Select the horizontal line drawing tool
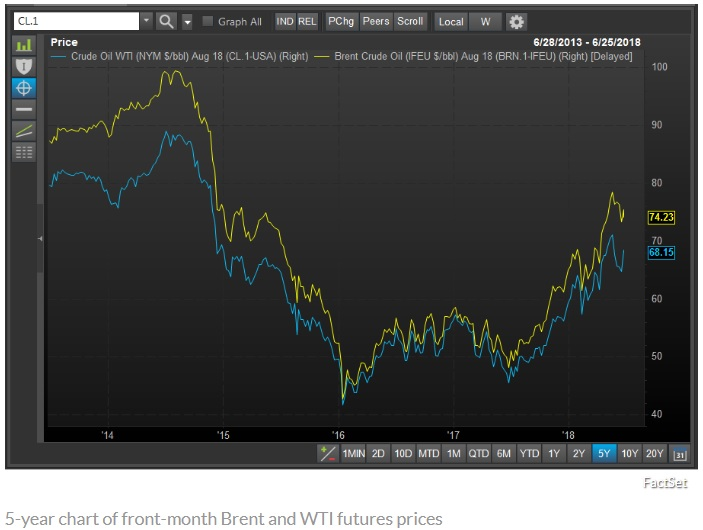 24,108
